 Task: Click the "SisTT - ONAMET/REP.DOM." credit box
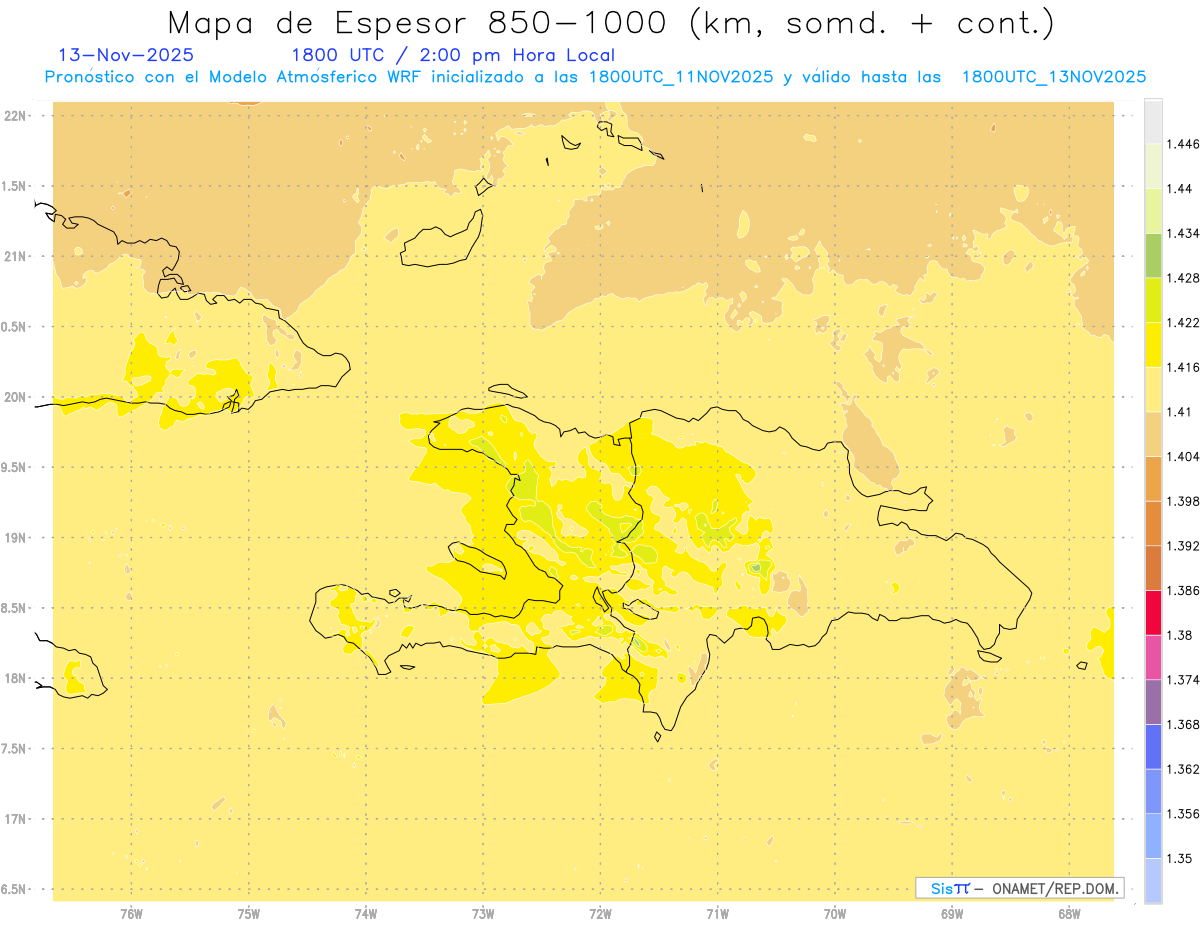click(x=1019, y=888)
